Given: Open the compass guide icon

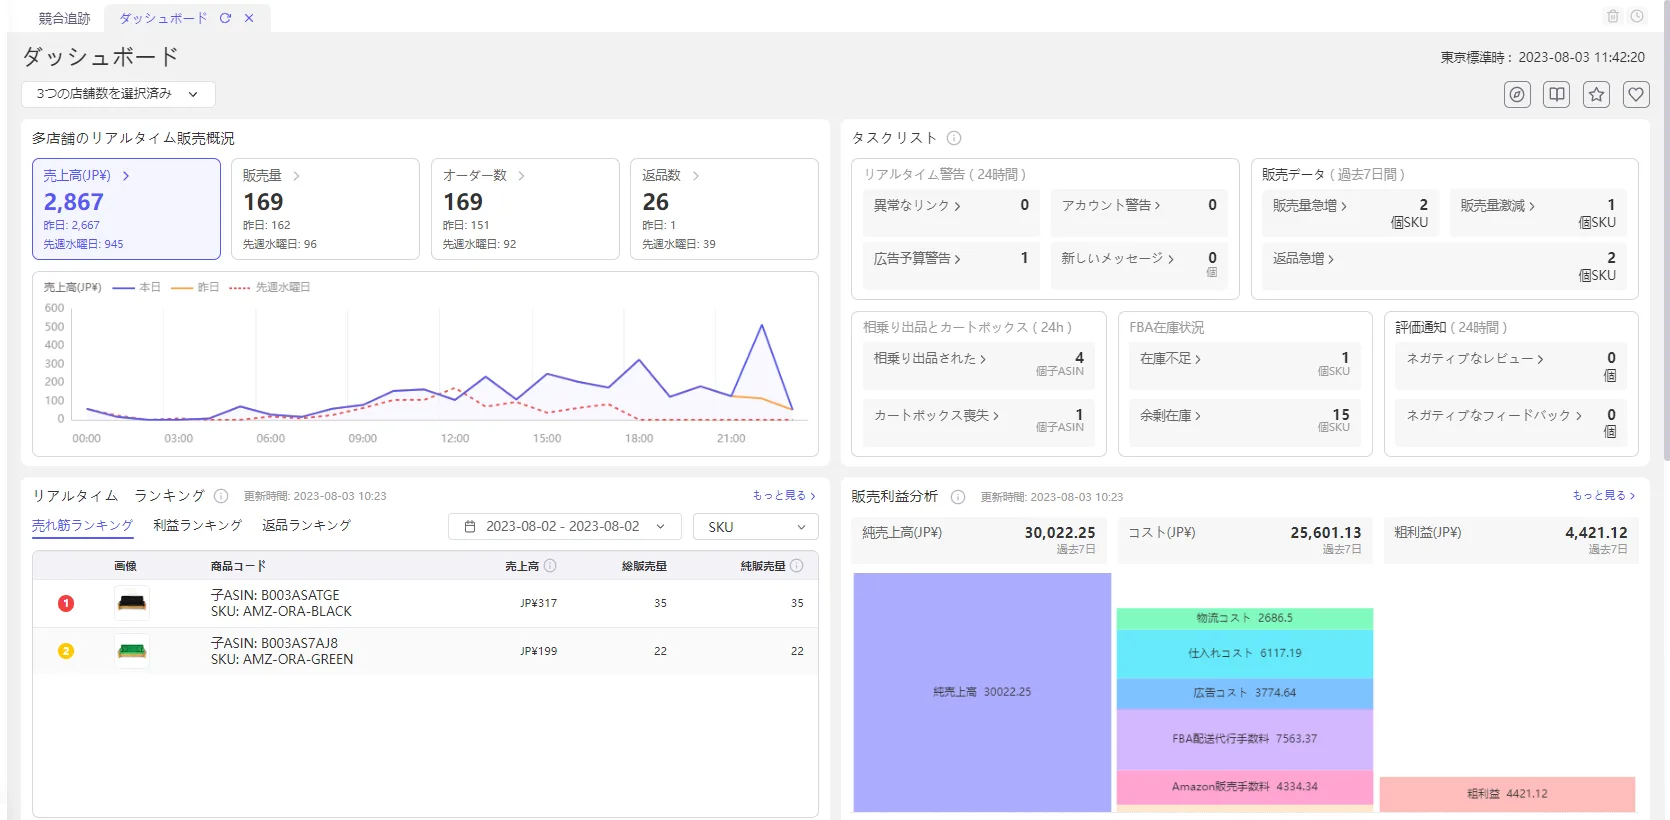Looking at the screenshot, I should coord(1517,94).
